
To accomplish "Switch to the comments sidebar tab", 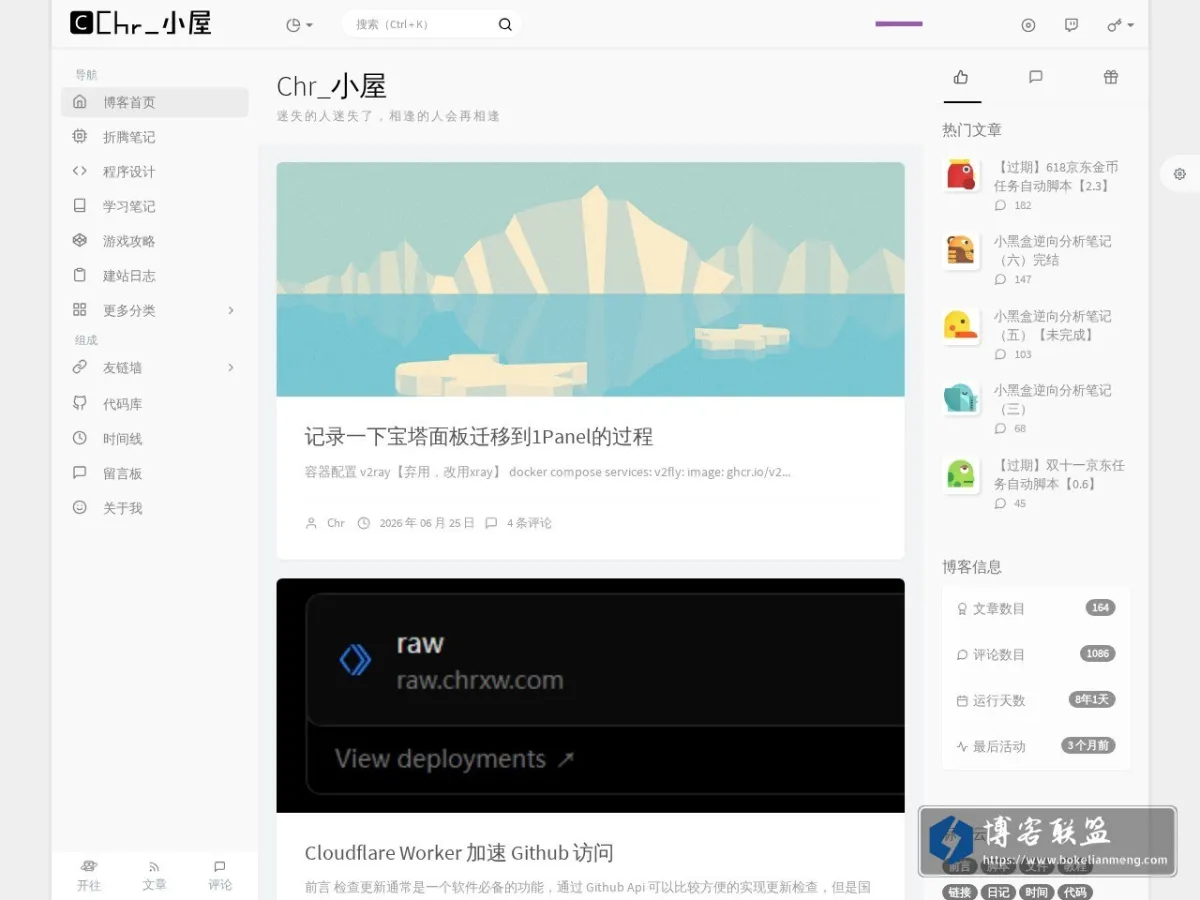I will pos(1036,77).
